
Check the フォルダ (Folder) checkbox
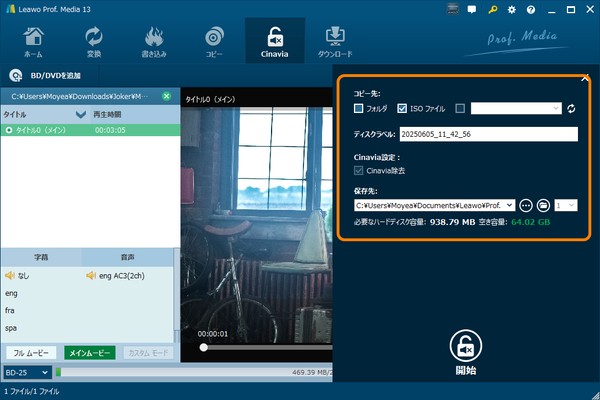[359, 109]
